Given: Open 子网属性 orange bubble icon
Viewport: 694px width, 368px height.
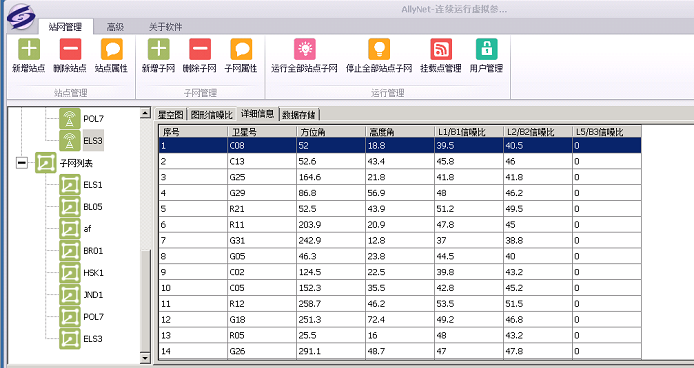Looking at the screenshot, I should pos(241,49).
